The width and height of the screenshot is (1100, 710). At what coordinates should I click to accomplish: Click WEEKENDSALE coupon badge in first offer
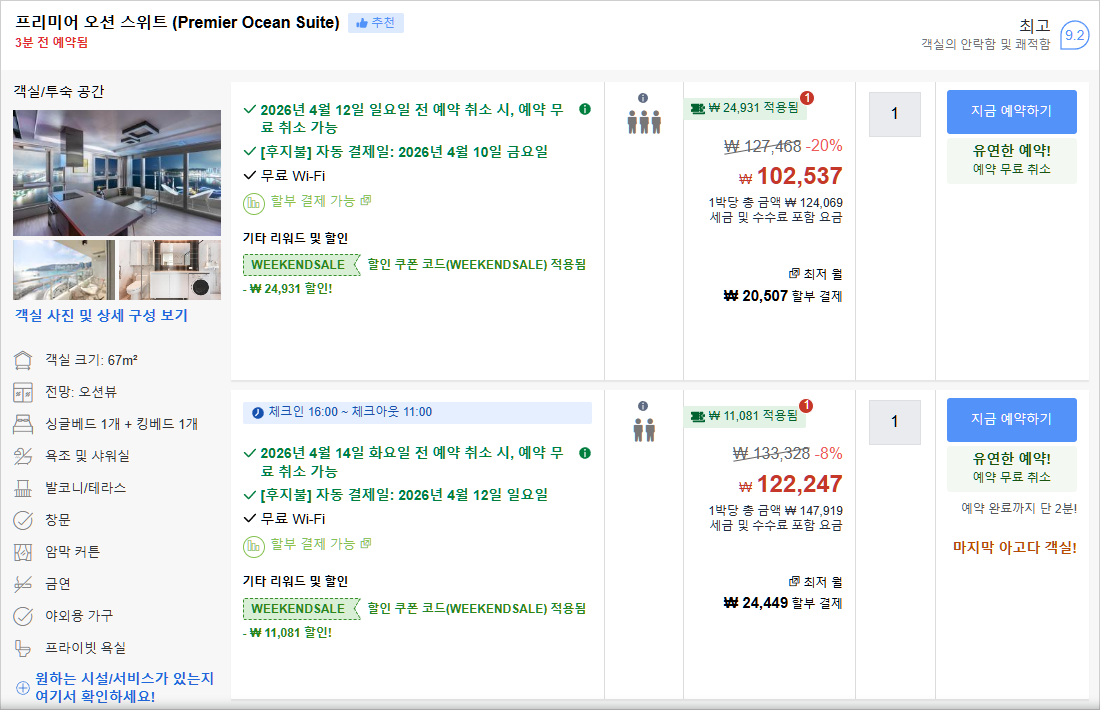(300, 265)
